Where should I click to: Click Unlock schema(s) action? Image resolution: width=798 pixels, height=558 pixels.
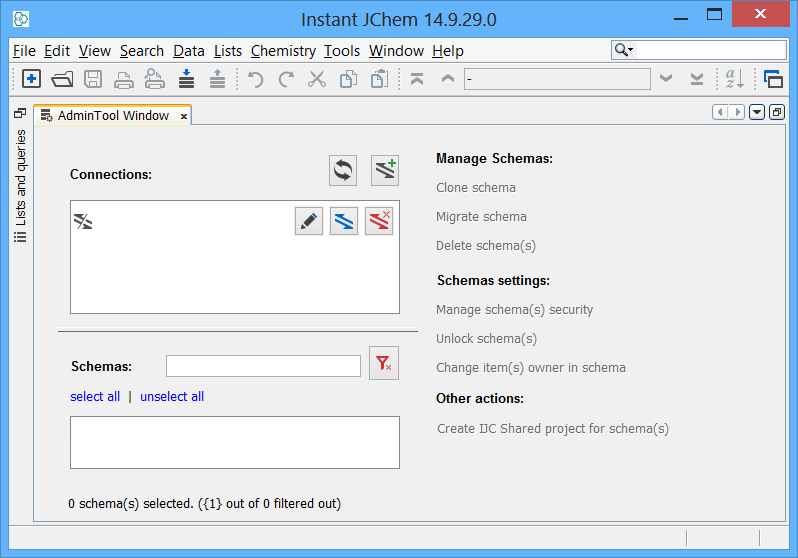[487, 339]
